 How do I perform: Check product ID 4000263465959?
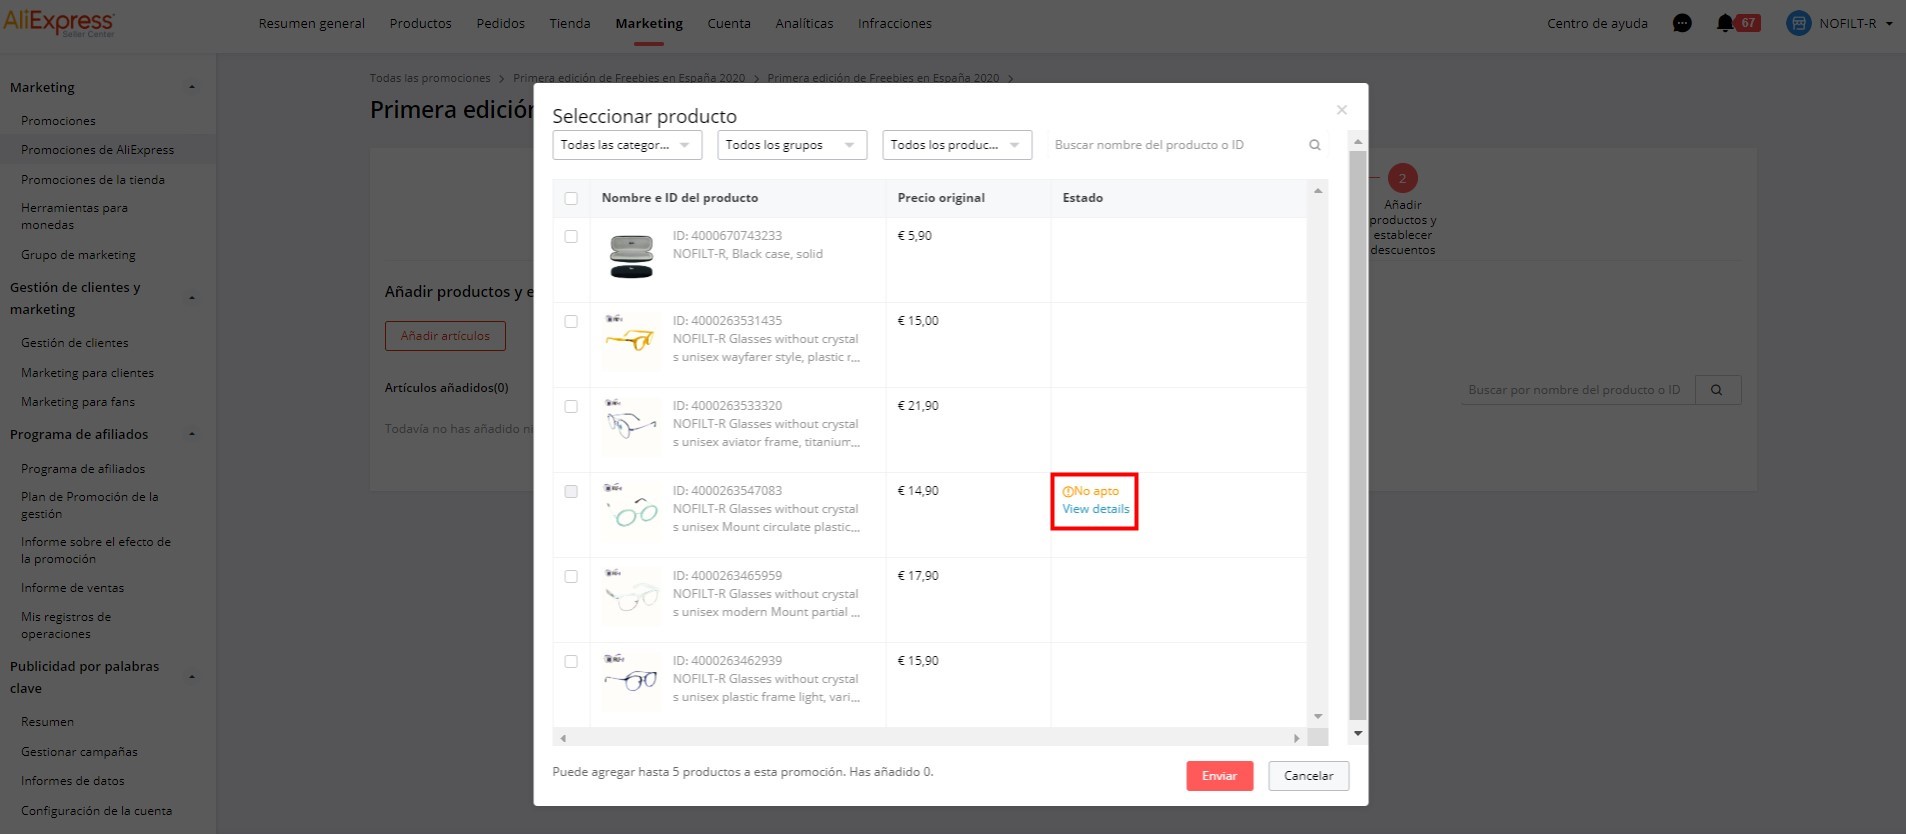point(571,577)
